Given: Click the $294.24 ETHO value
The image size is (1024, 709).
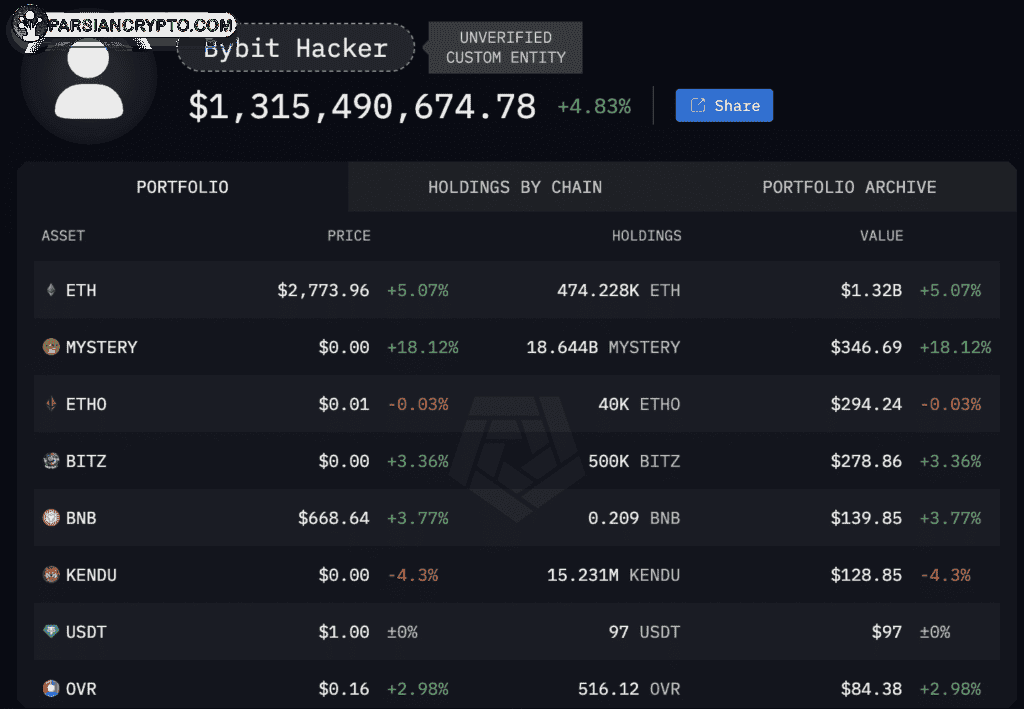Looking at the screenshot, I should tap(866, 404).
